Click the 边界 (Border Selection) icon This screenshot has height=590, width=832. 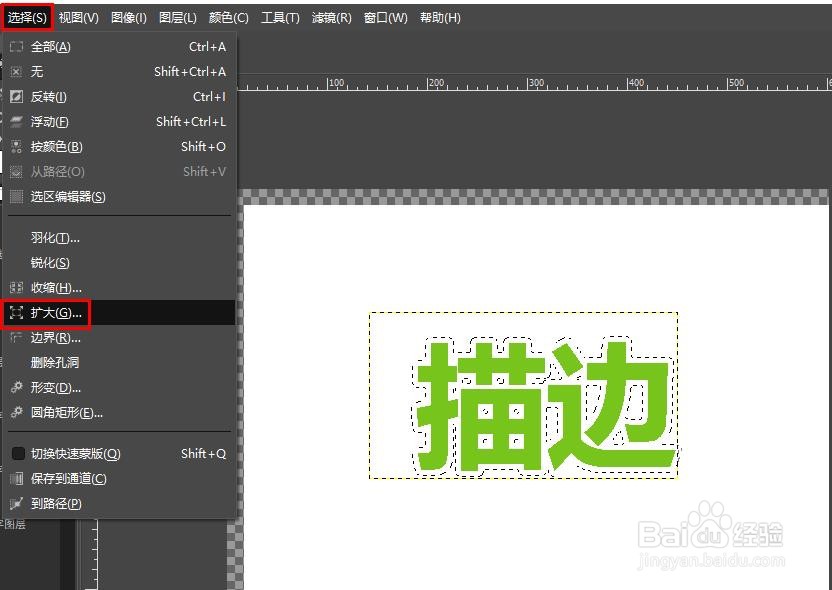[x=16, y=337]
